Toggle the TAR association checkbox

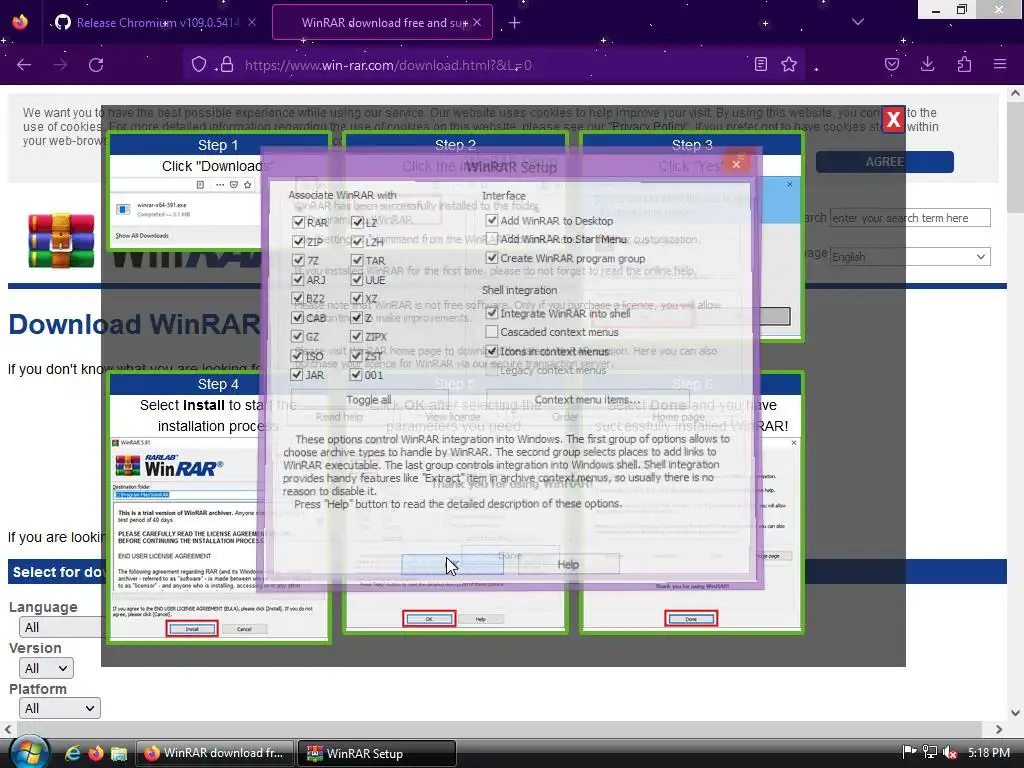(x=357, y=260)
